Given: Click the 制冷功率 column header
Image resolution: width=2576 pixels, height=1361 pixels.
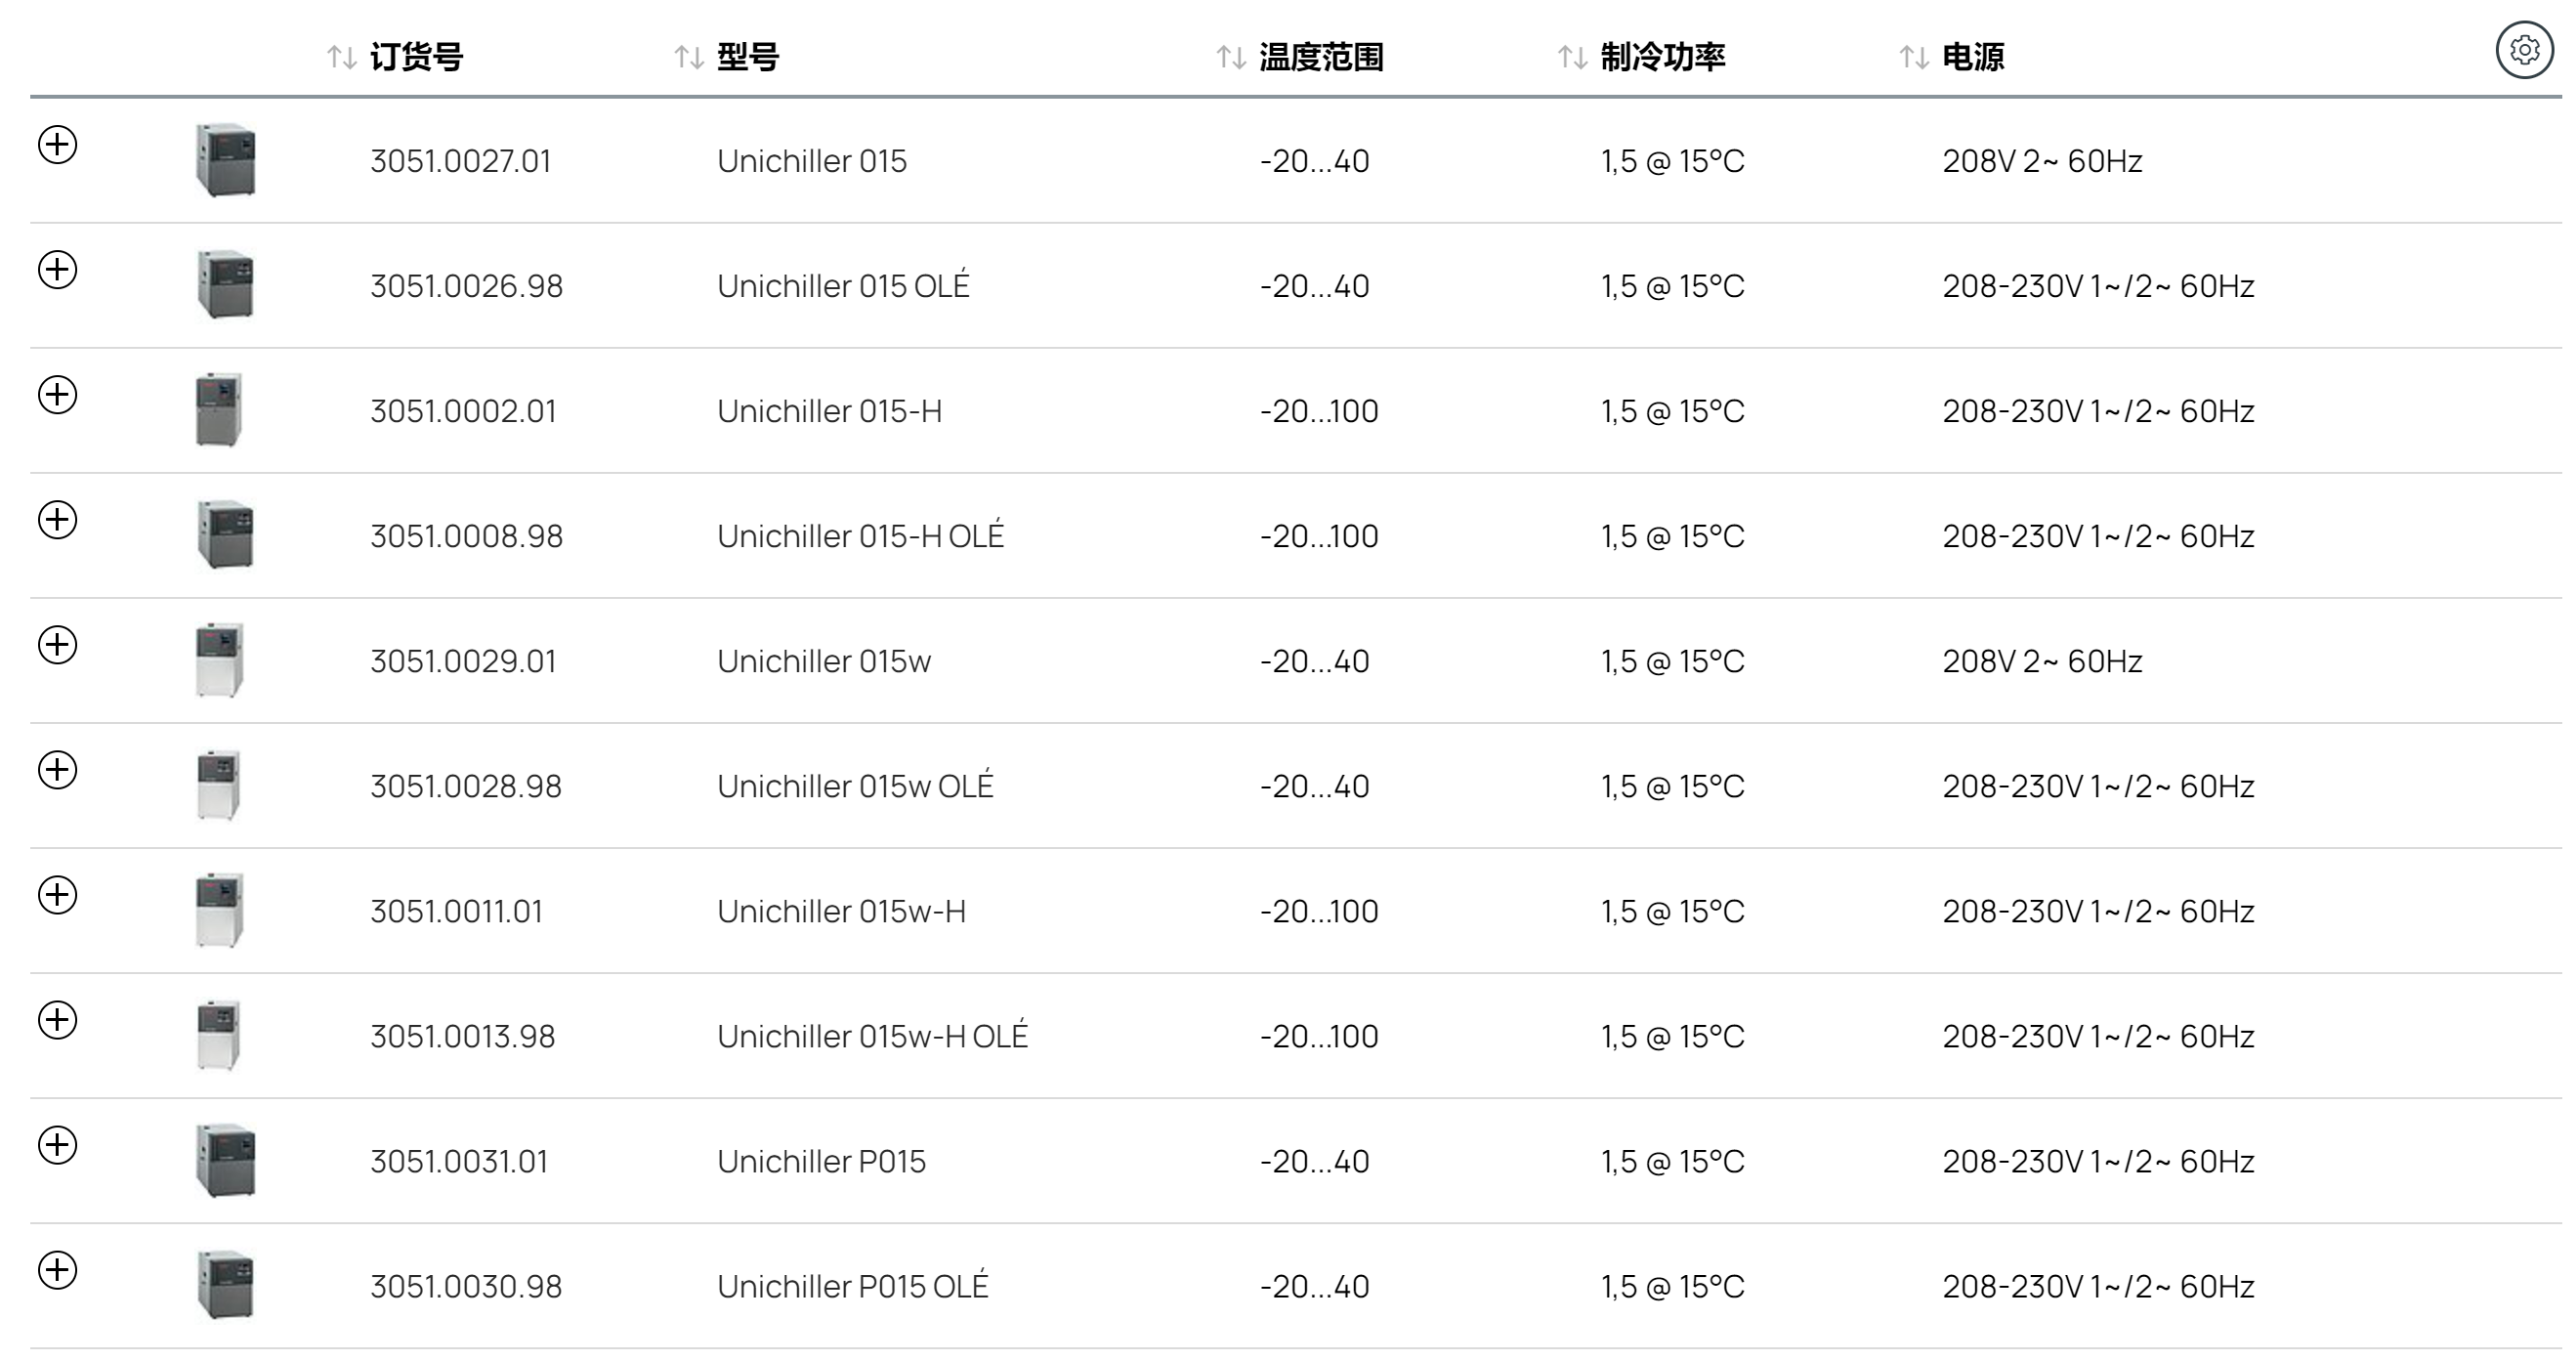Looking at the screenshot, I should 1663,57.
